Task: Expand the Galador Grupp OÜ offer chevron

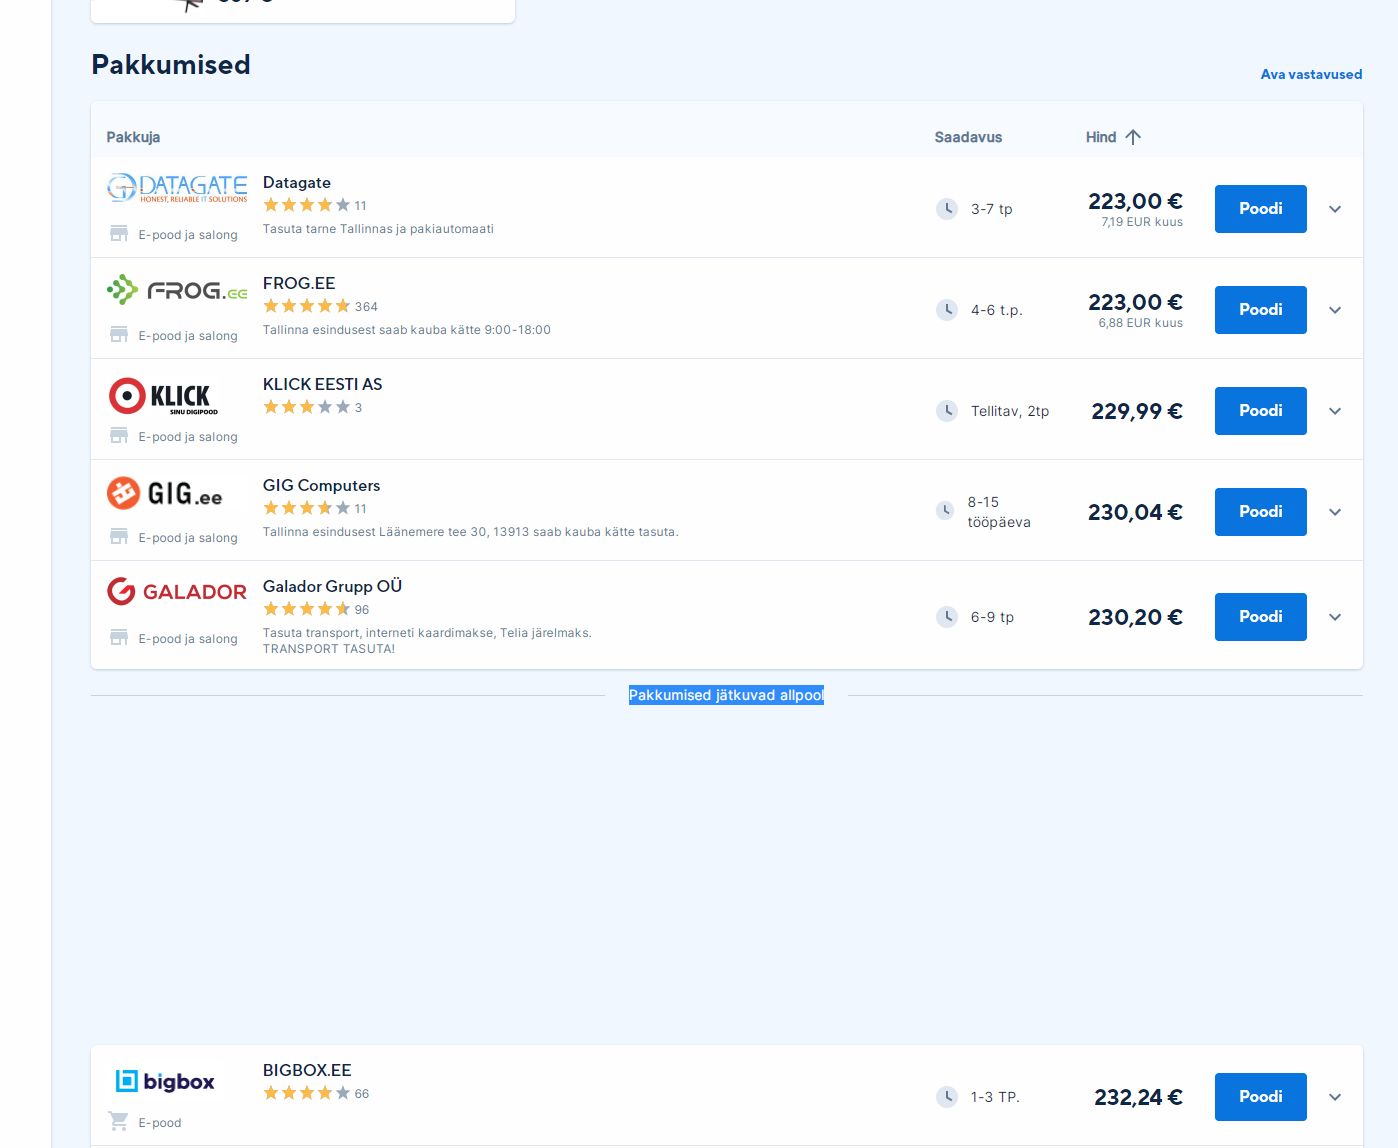Action: 1335,617
